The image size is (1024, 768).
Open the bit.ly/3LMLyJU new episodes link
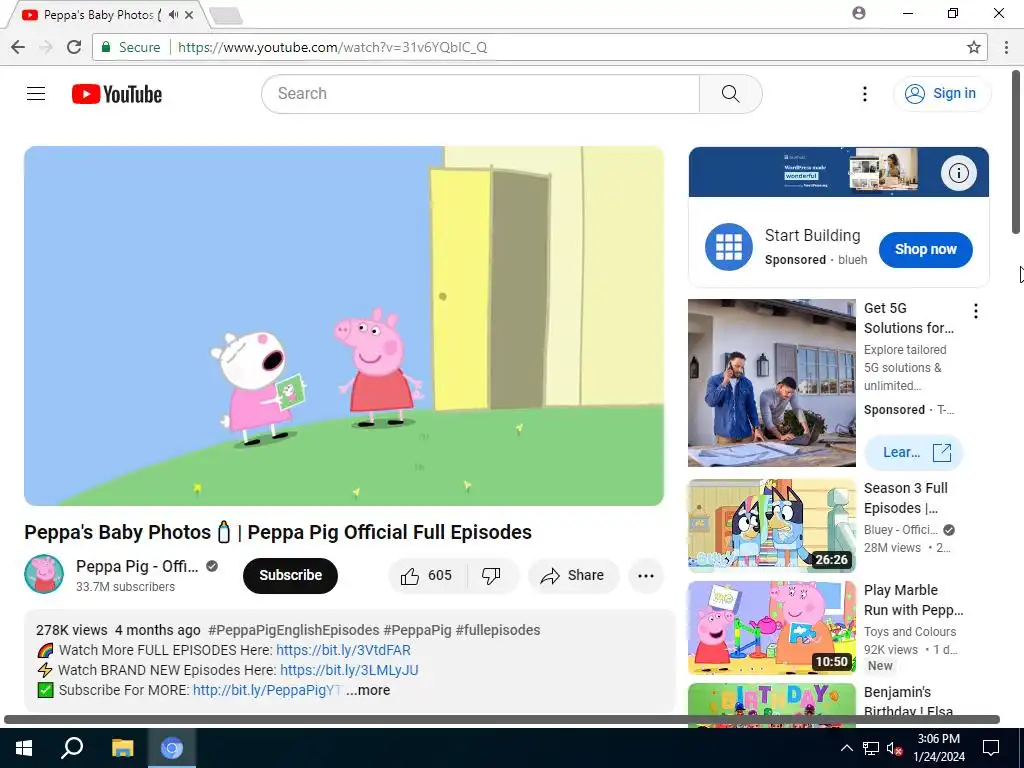coord(349,669)
